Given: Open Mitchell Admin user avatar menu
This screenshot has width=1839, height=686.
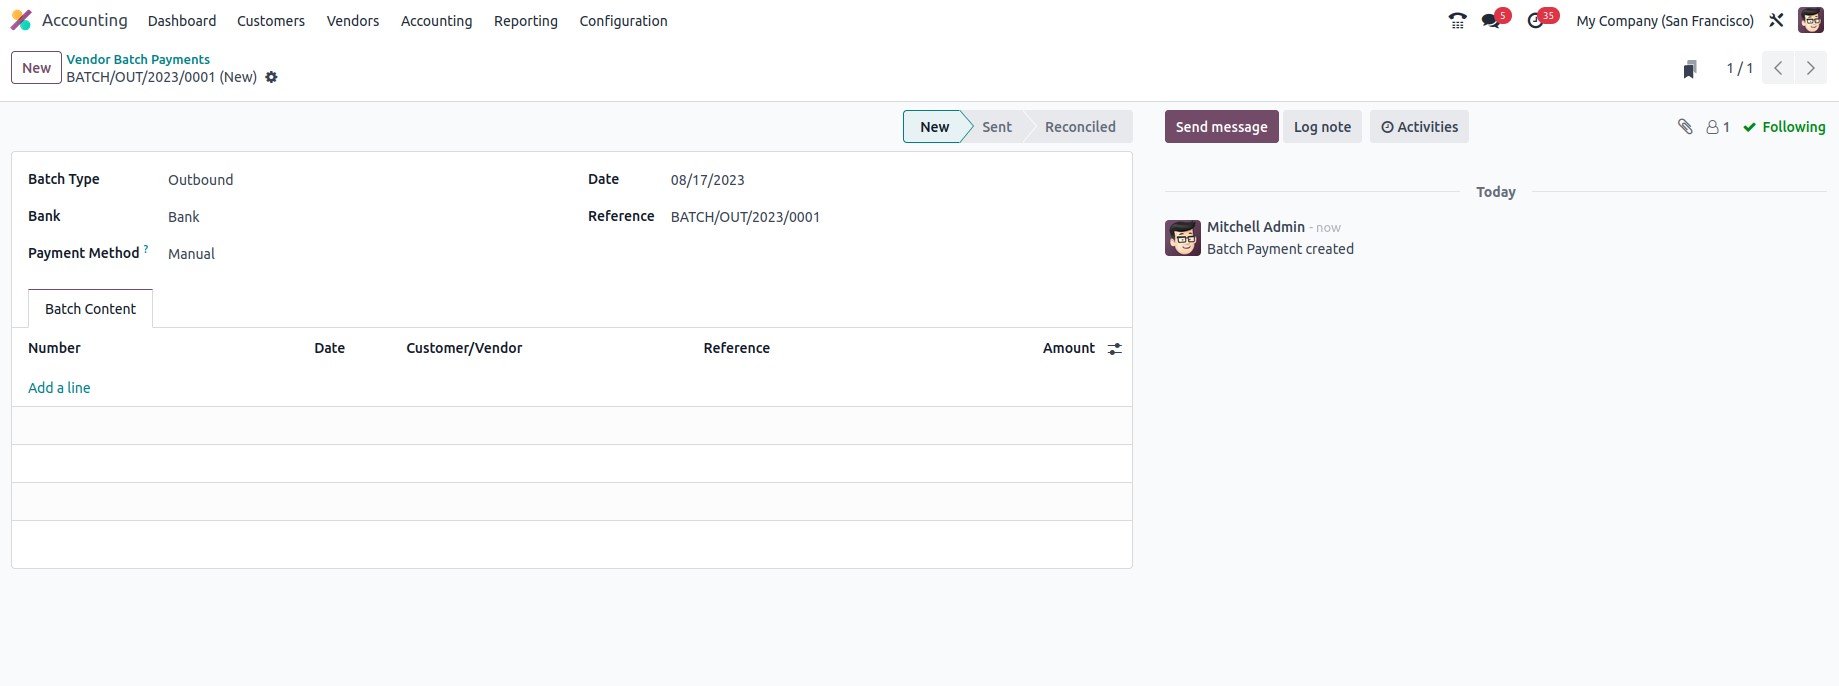Looking at the screenshot, I should (x=1811, y=20).
